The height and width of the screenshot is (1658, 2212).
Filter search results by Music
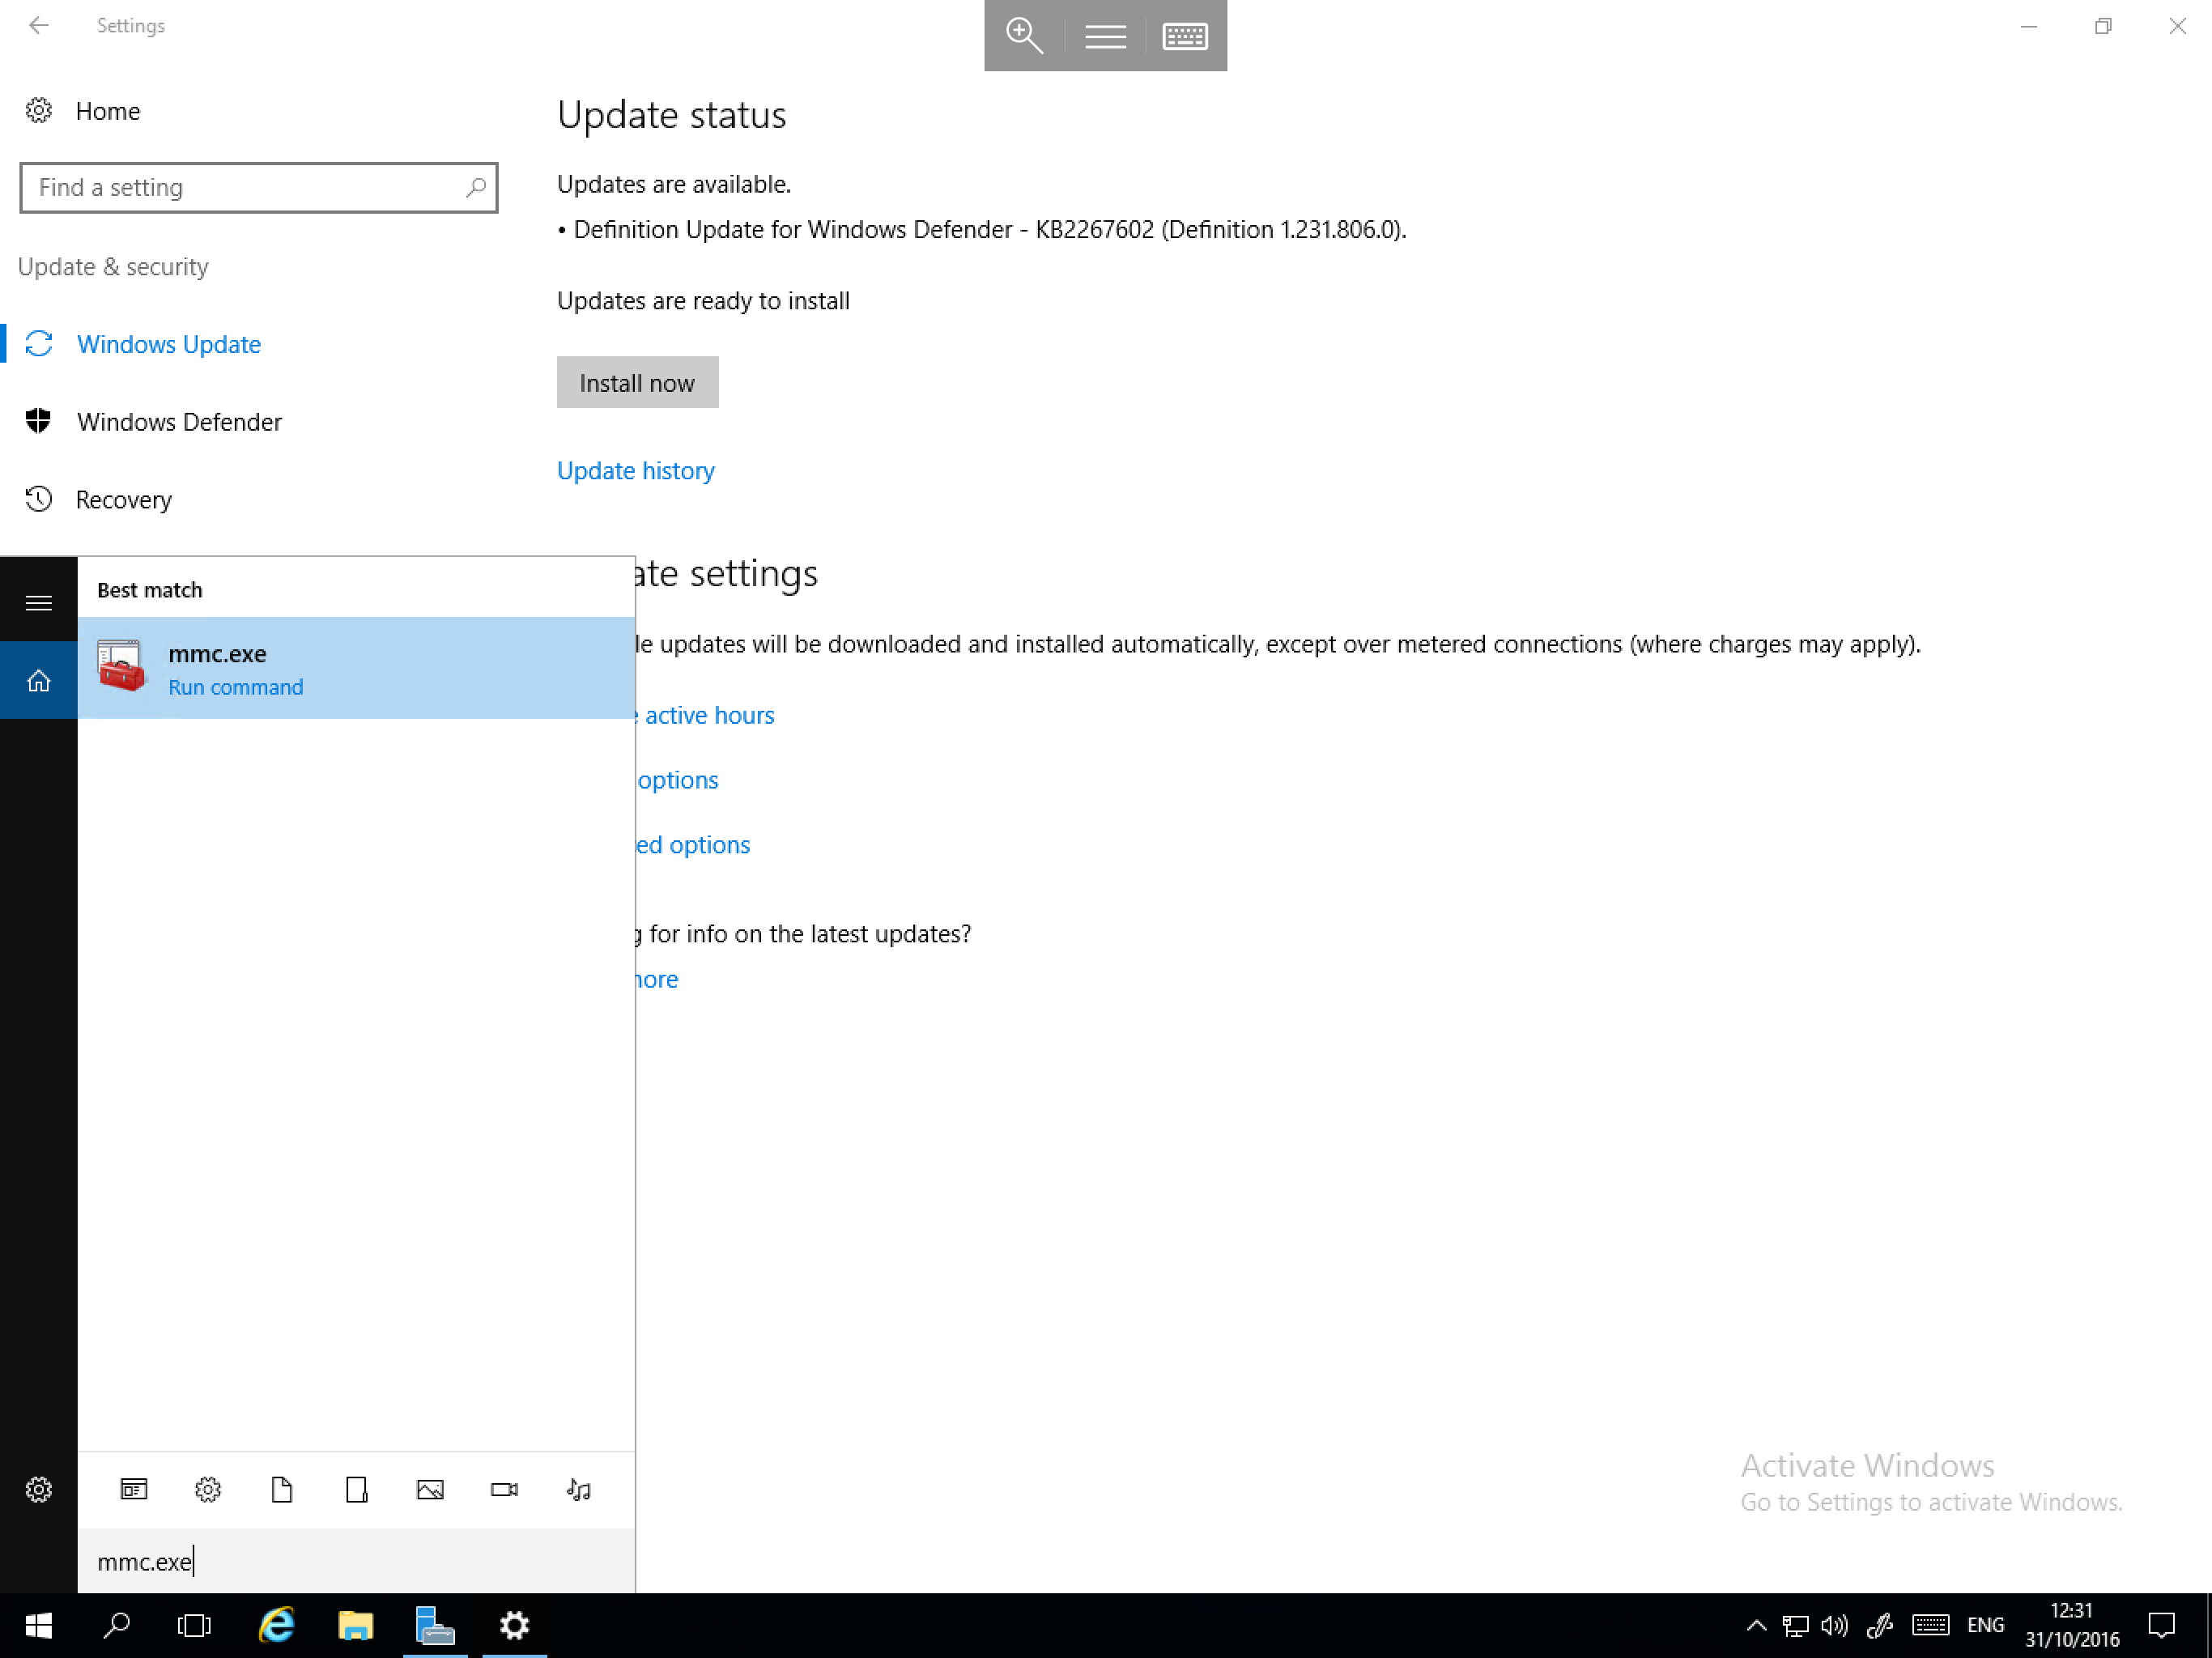click(578, 1489)
